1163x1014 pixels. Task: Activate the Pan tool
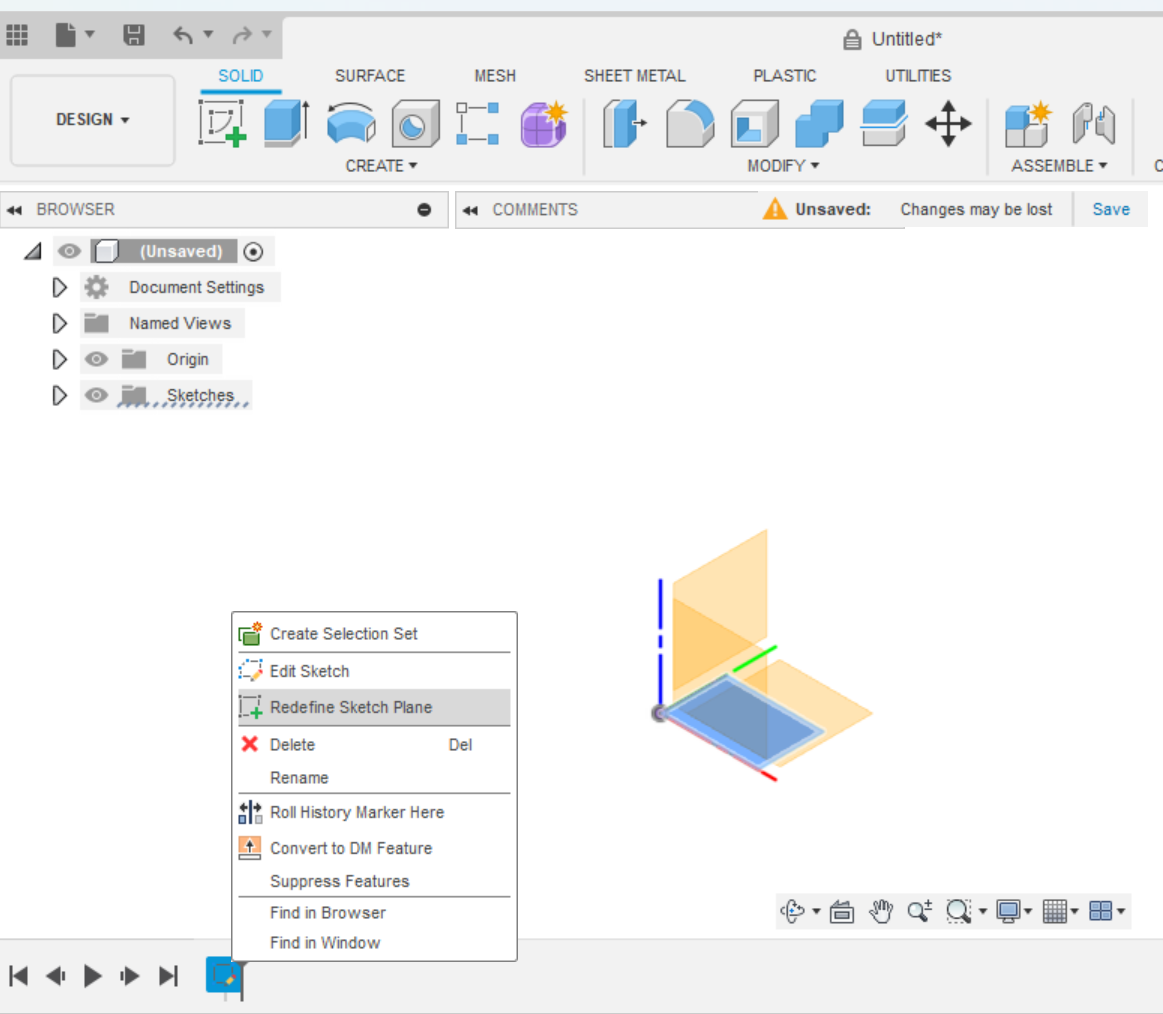pos(881,911)
